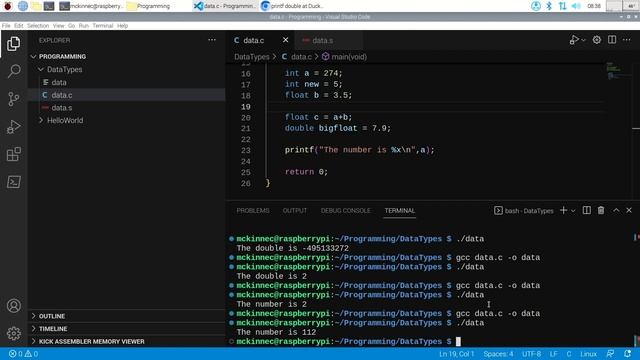
Task: Launch web browser globe in taskbar
Action: pyautogui.click(x=23, y=6)
